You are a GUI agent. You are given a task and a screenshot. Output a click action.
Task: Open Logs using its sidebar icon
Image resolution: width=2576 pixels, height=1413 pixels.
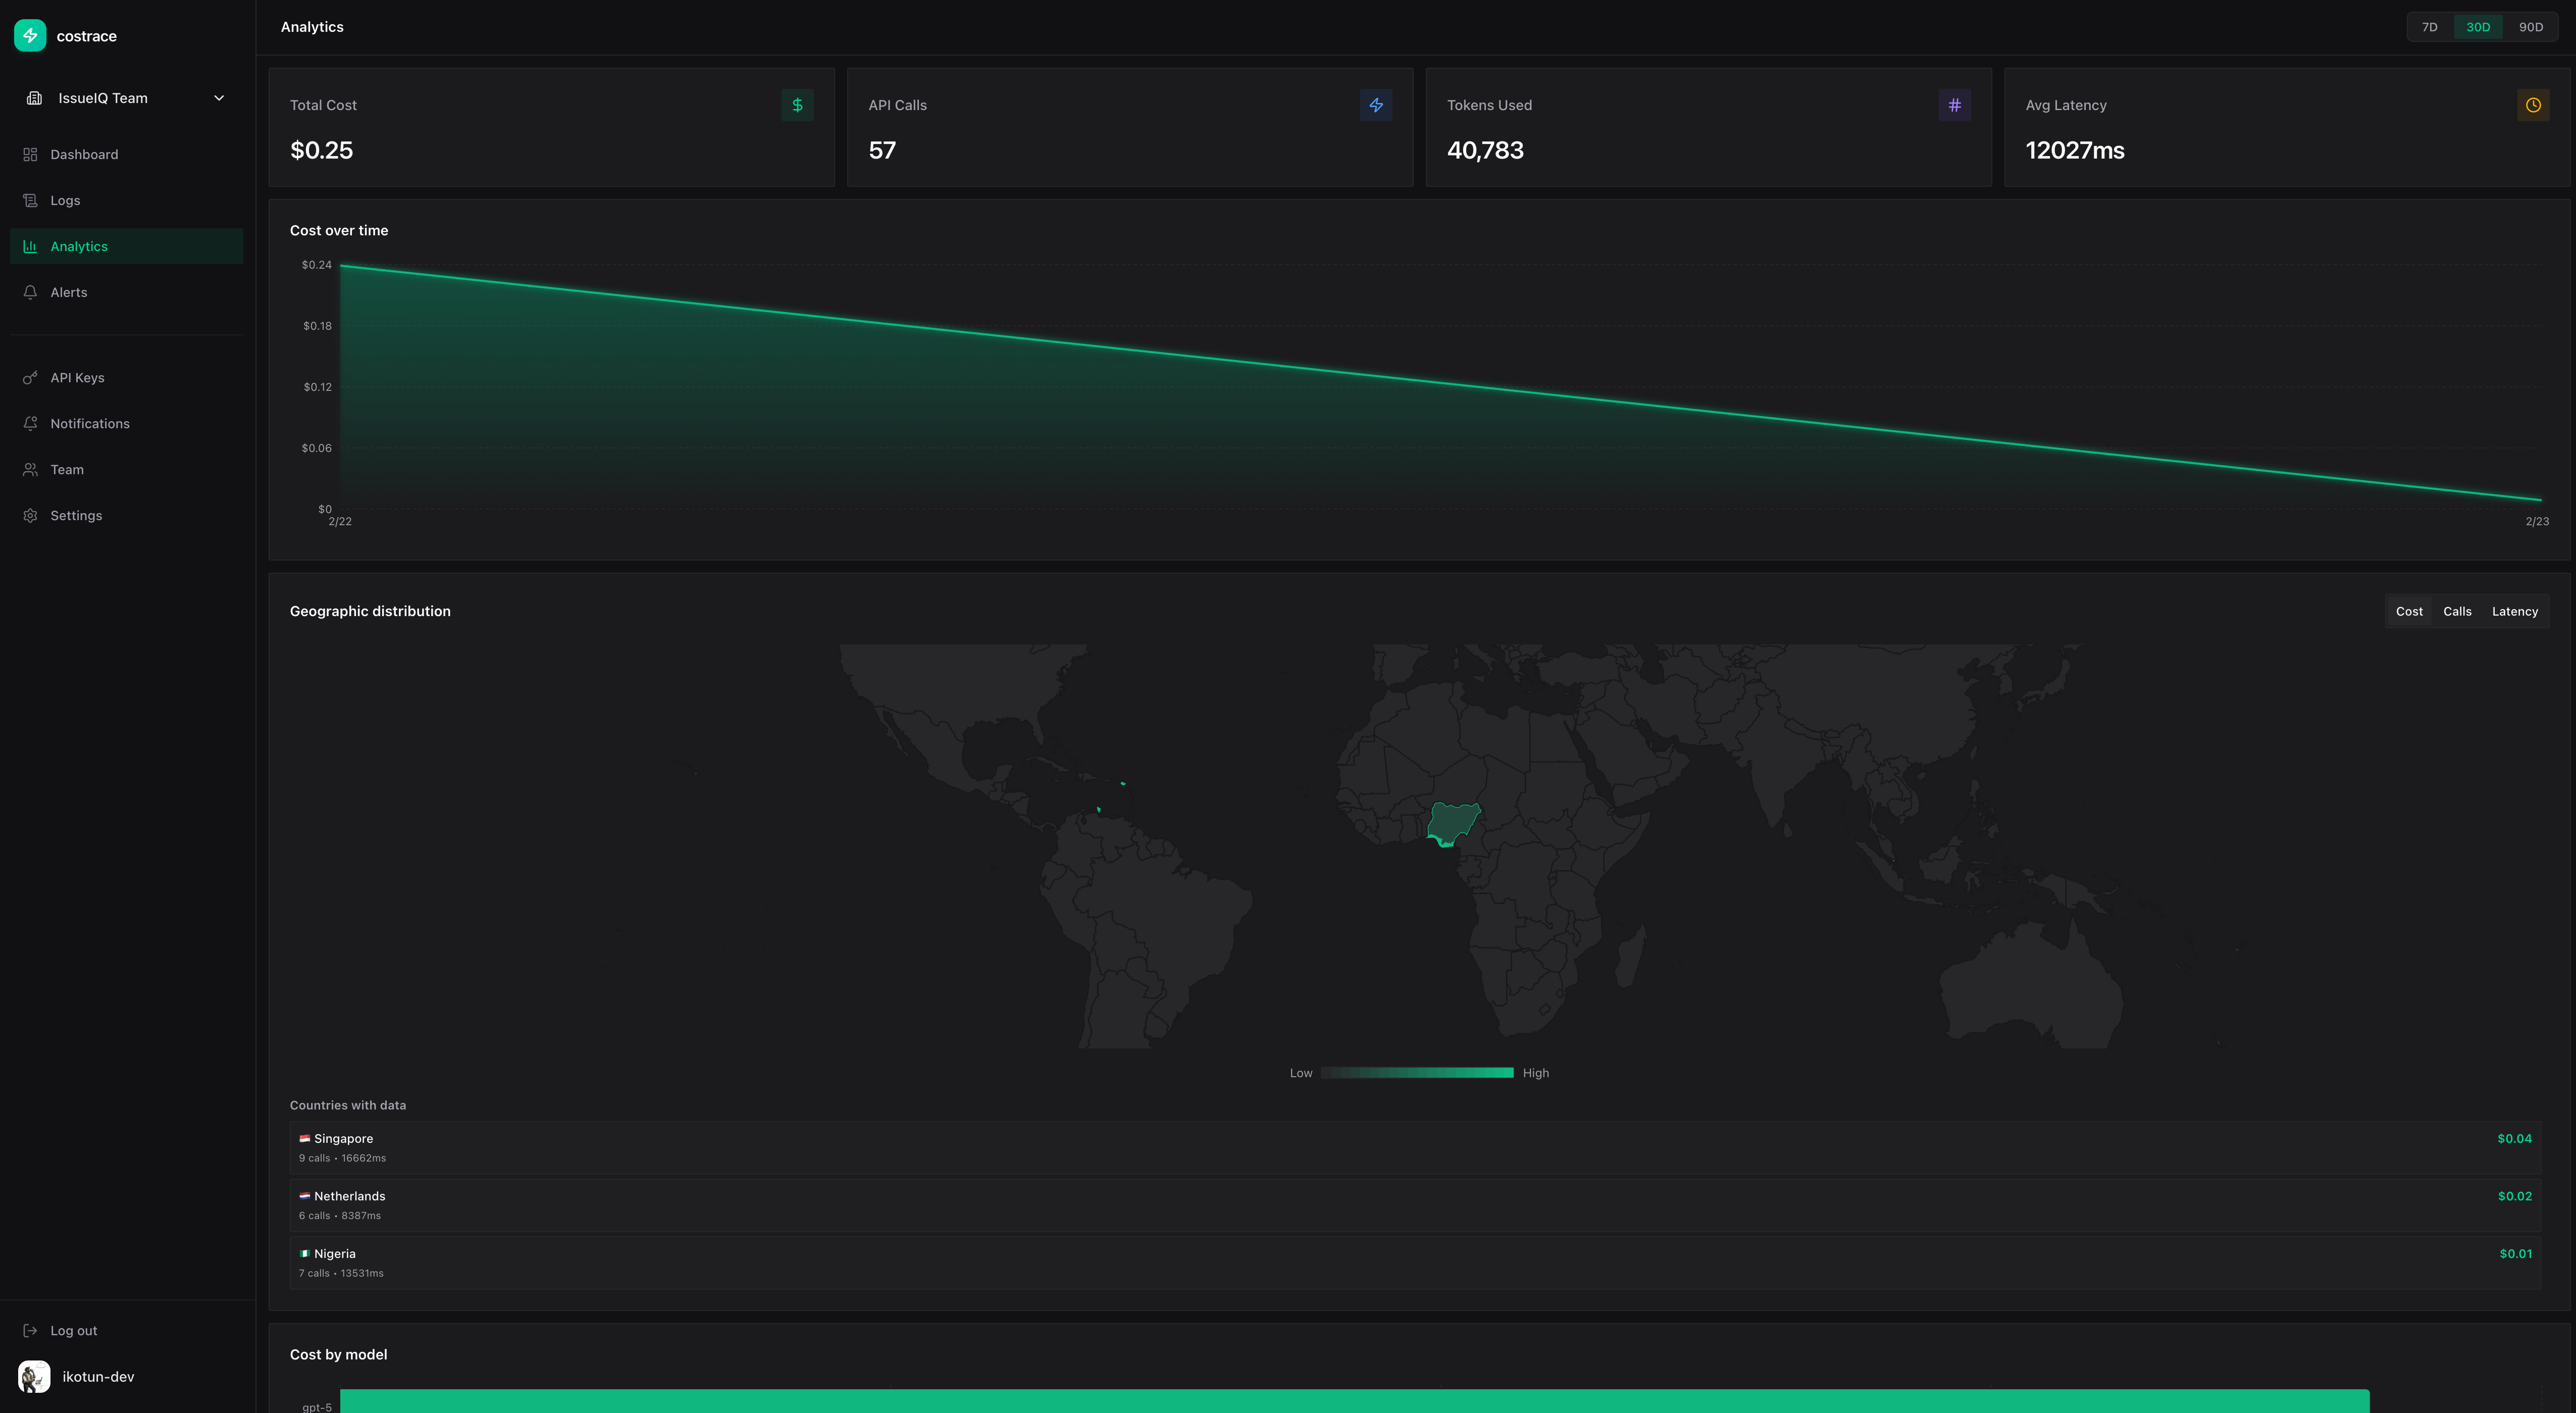[x=30, y=200]
